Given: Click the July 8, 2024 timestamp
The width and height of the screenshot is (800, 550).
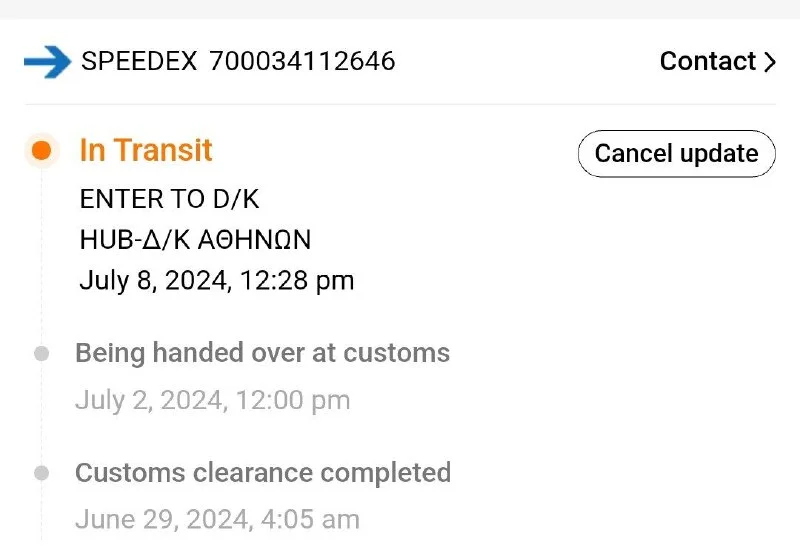Looking at the screenshot, I should click(216, 281).
